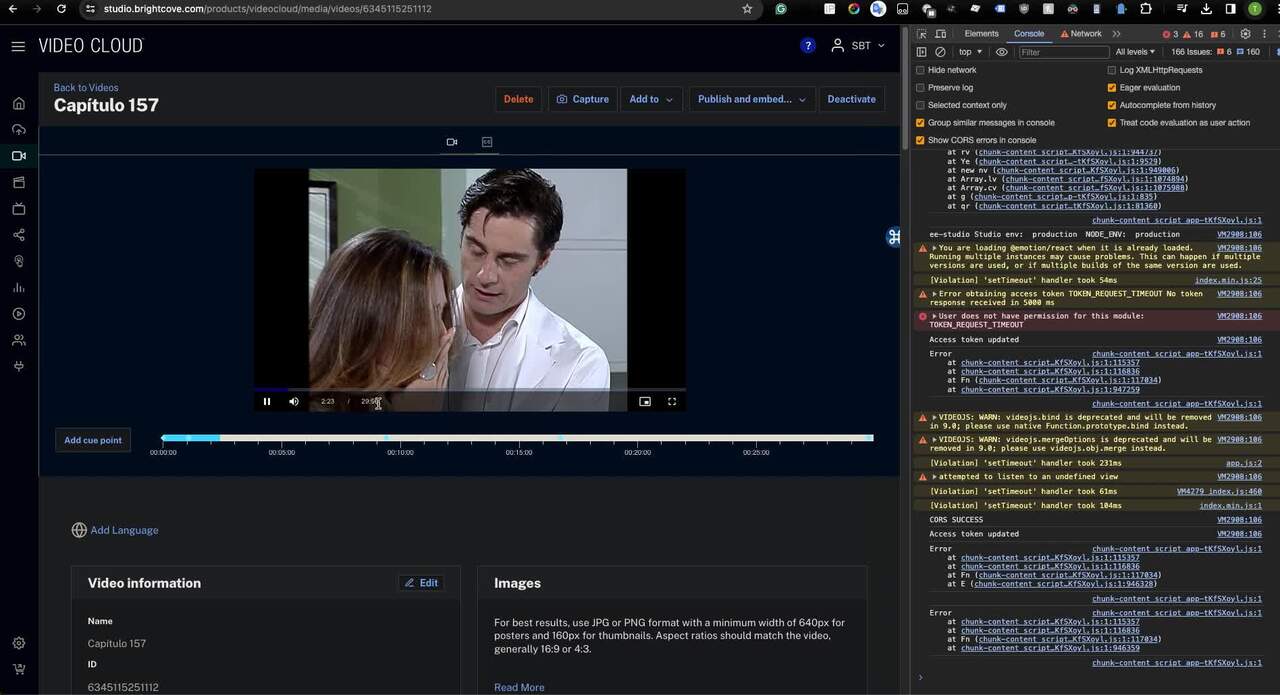Disable Autocomplete from history checkbox
This screenshot has height=695, width=1280.
click(1112, 105)
